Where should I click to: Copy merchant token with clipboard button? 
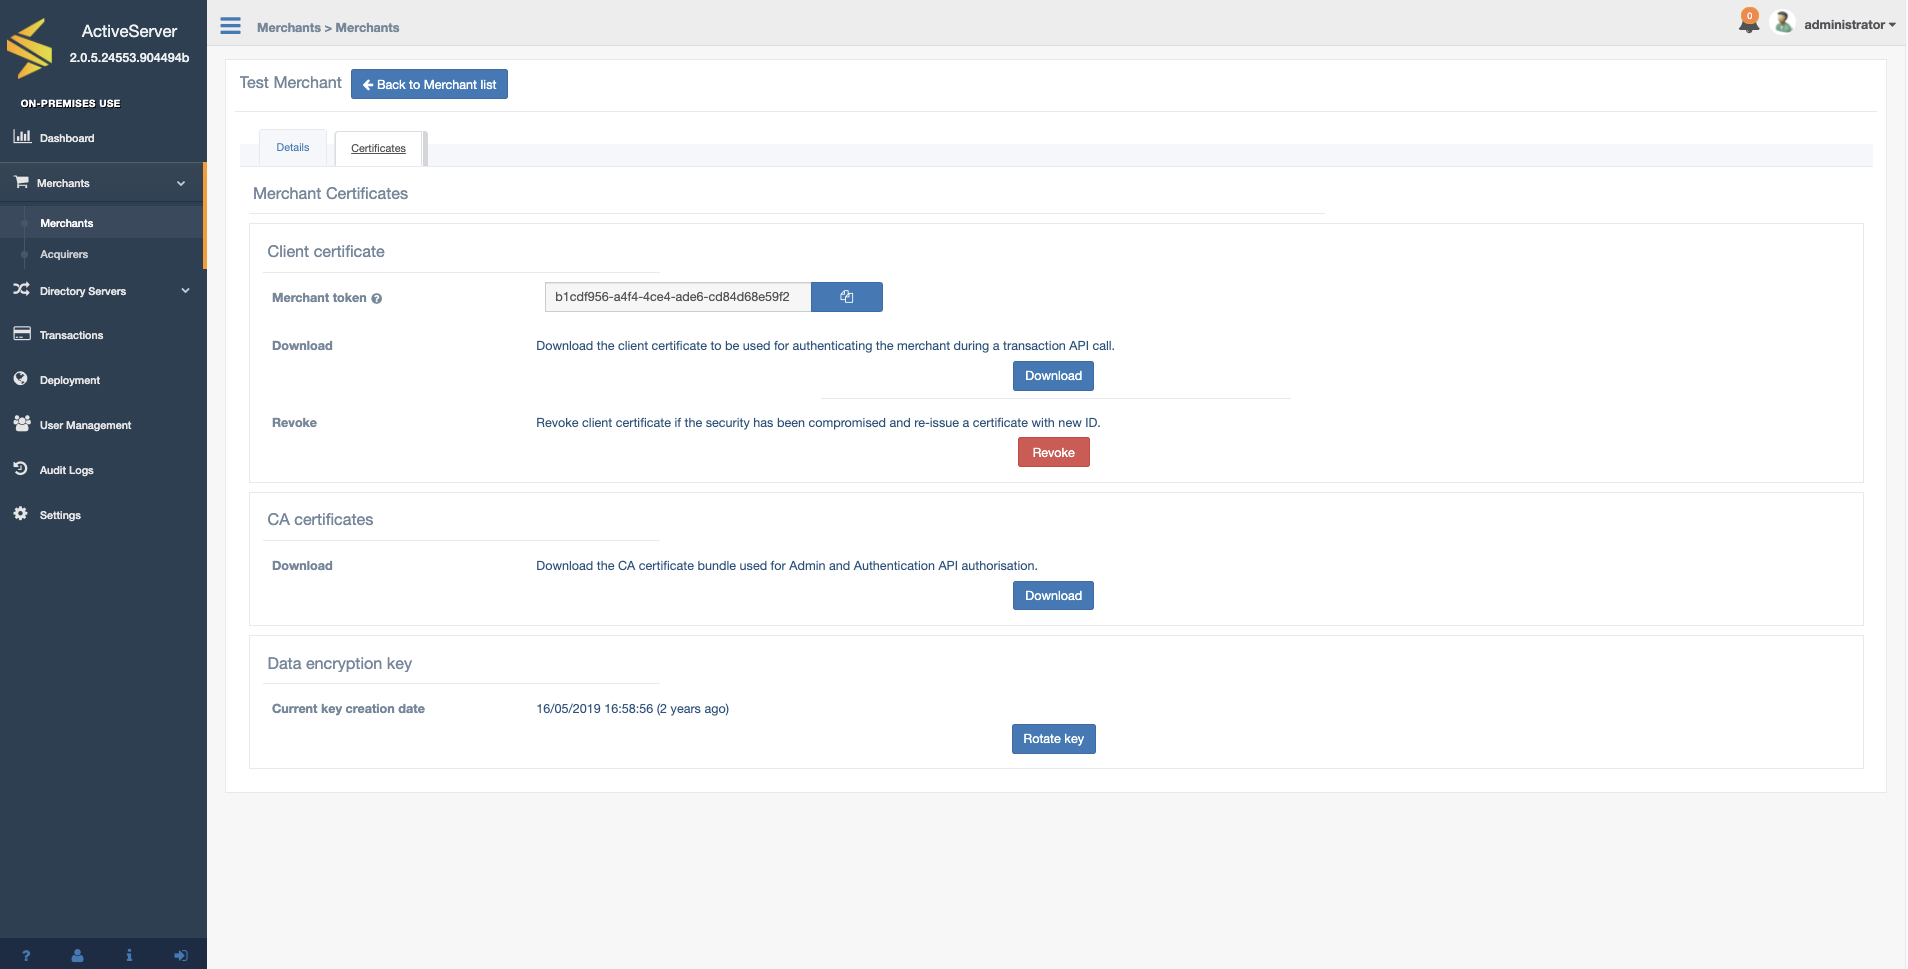click(847, 297)
